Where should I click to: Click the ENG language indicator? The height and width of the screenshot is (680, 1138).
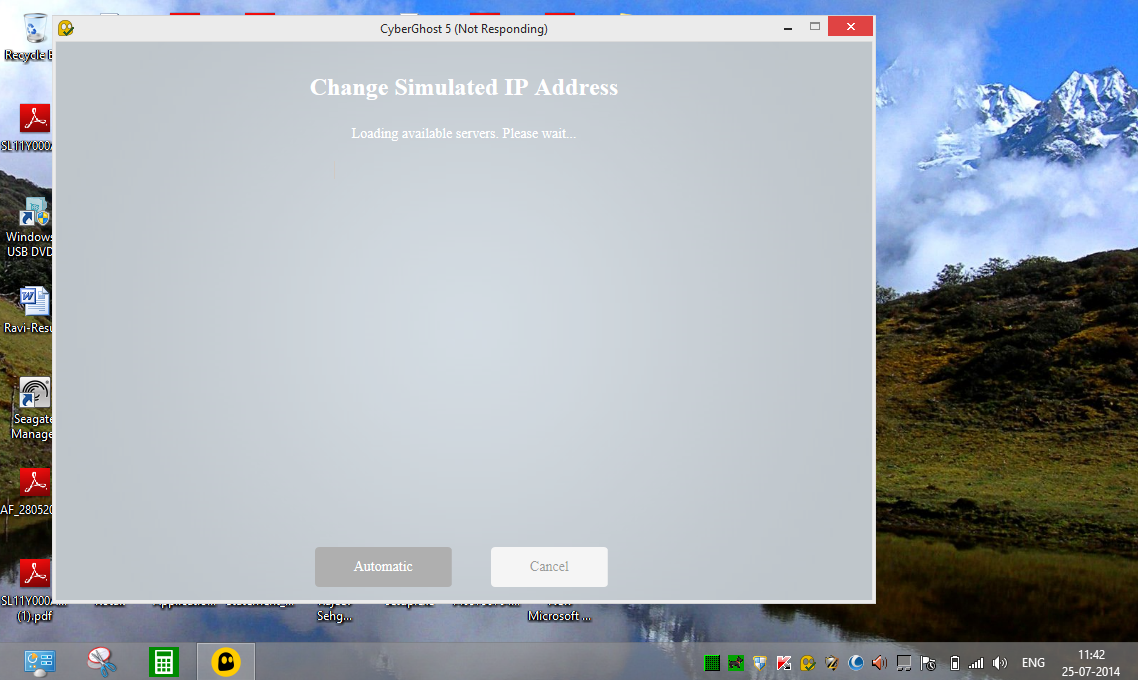(1033, 663)
